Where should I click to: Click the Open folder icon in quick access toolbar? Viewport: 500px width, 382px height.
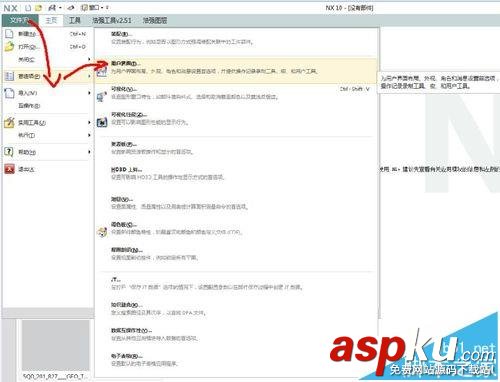click(39, 8)
